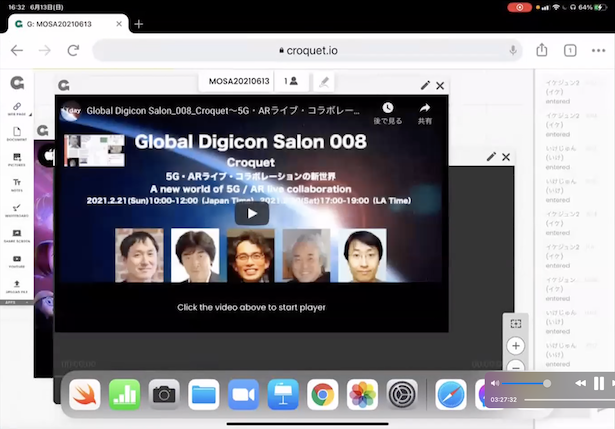Adjust the volume slider in media overlay
The width and height of the screenshot is (615, 429).
click(x=524, y=383)
